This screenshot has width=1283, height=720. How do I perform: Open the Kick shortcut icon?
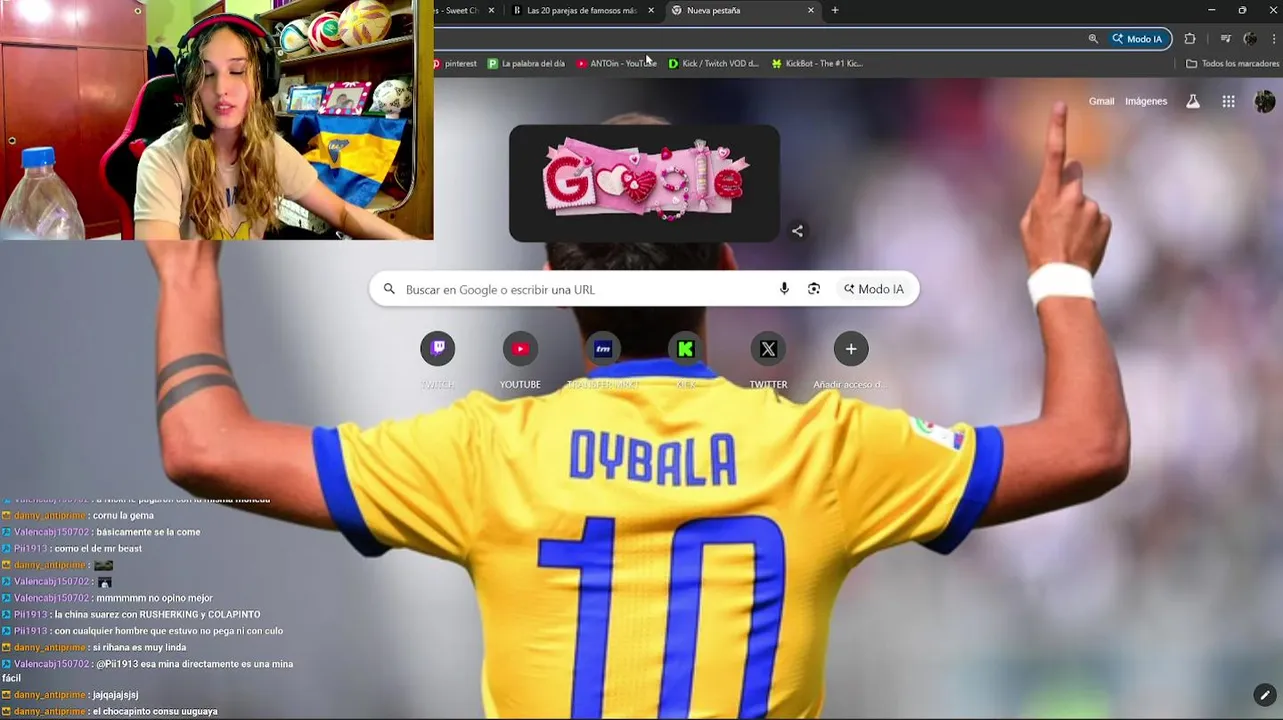coord(685,349)
